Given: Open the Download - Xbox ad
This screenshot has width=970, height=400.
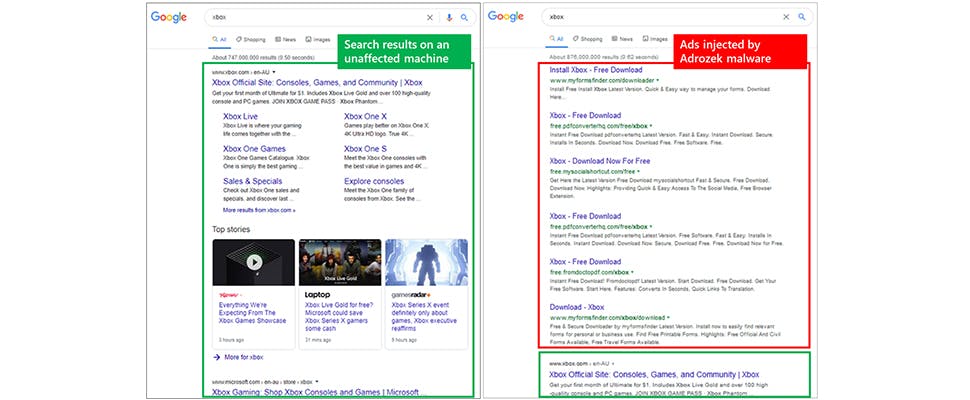Looking at the screenshot, I should [577, 307].
